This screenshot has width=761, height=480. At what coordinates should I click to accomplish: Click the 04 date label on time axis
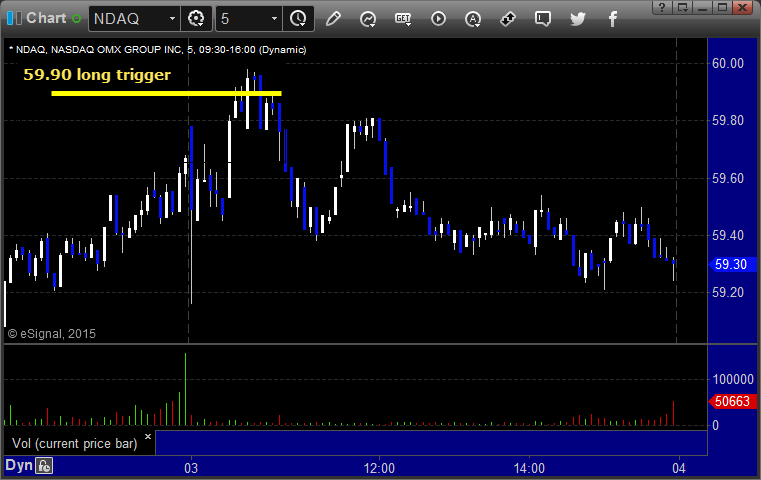tap(678, 468)
